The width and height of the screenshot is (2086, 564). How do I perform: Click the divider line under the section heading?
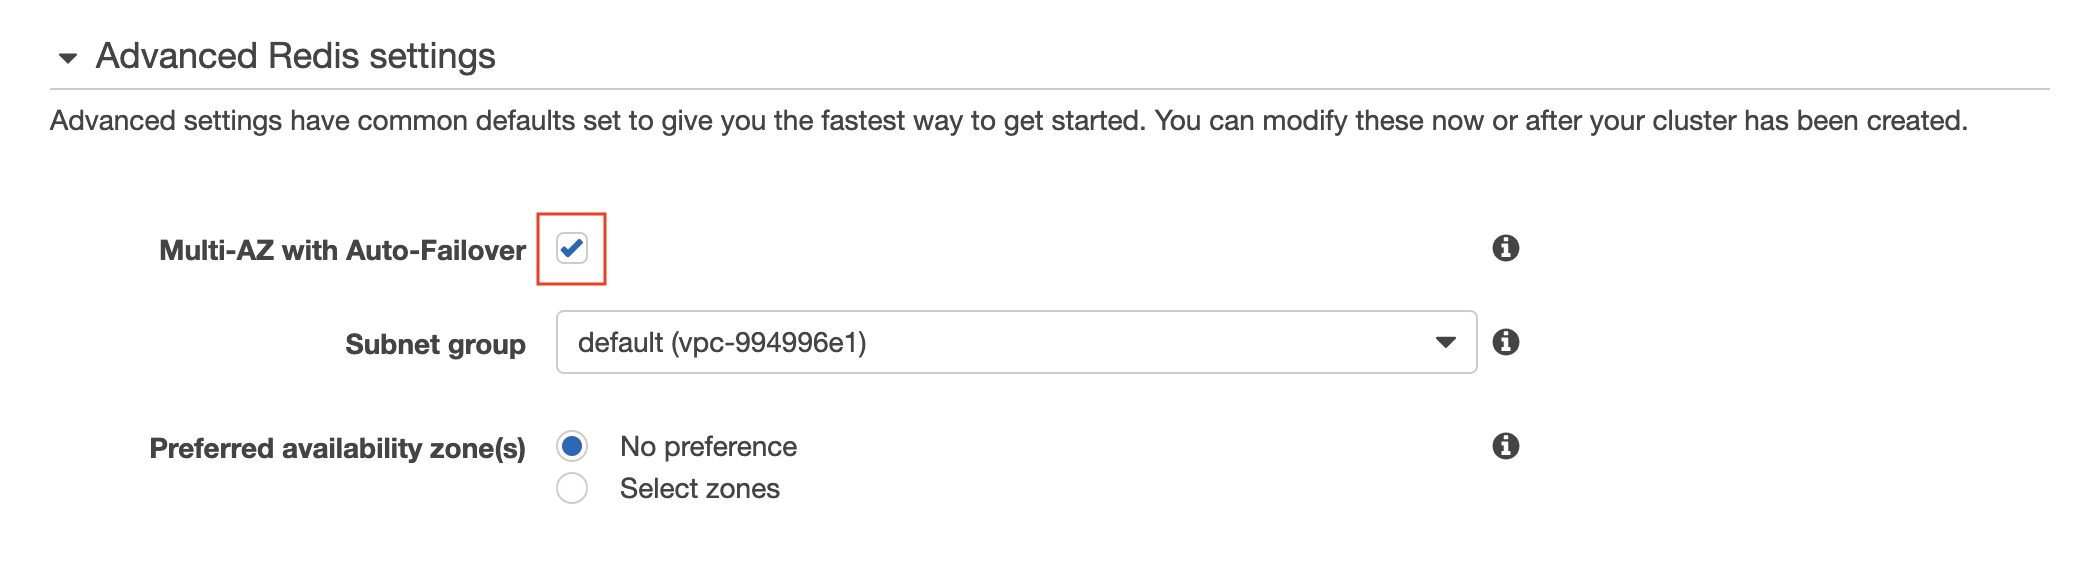coord(1050,89)
